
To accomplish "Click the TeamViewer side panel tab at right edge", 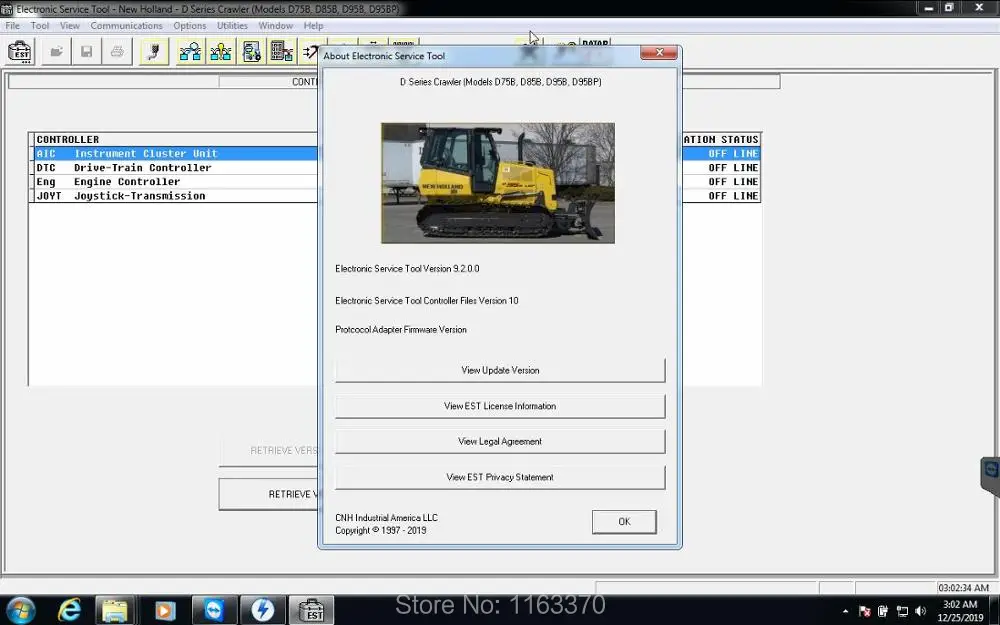I will (x=990, y=476).
